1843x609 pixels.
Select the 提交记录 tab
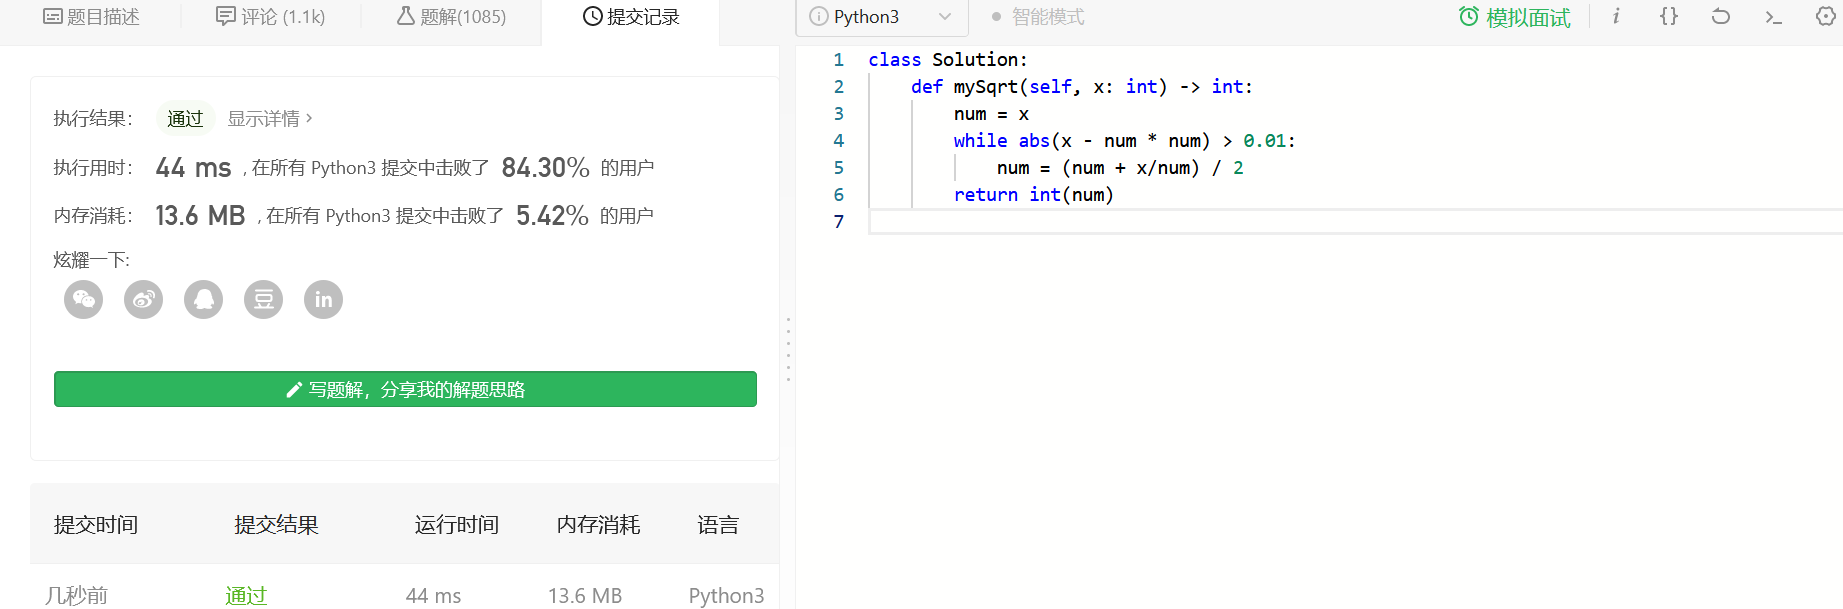pyautogui.click(x=631, y=17)
